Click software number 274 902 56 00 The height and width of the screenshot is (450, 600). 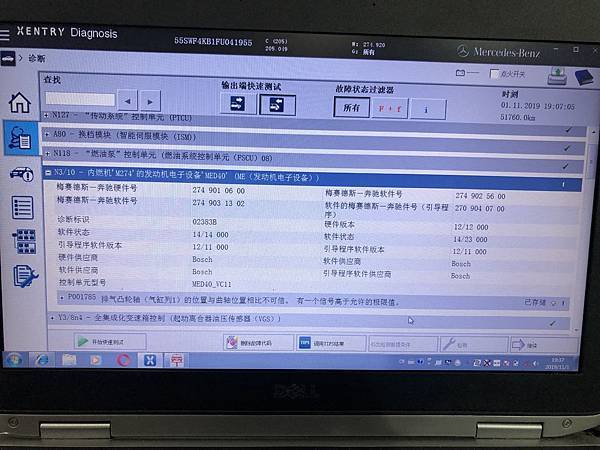[x=480, y=196]
